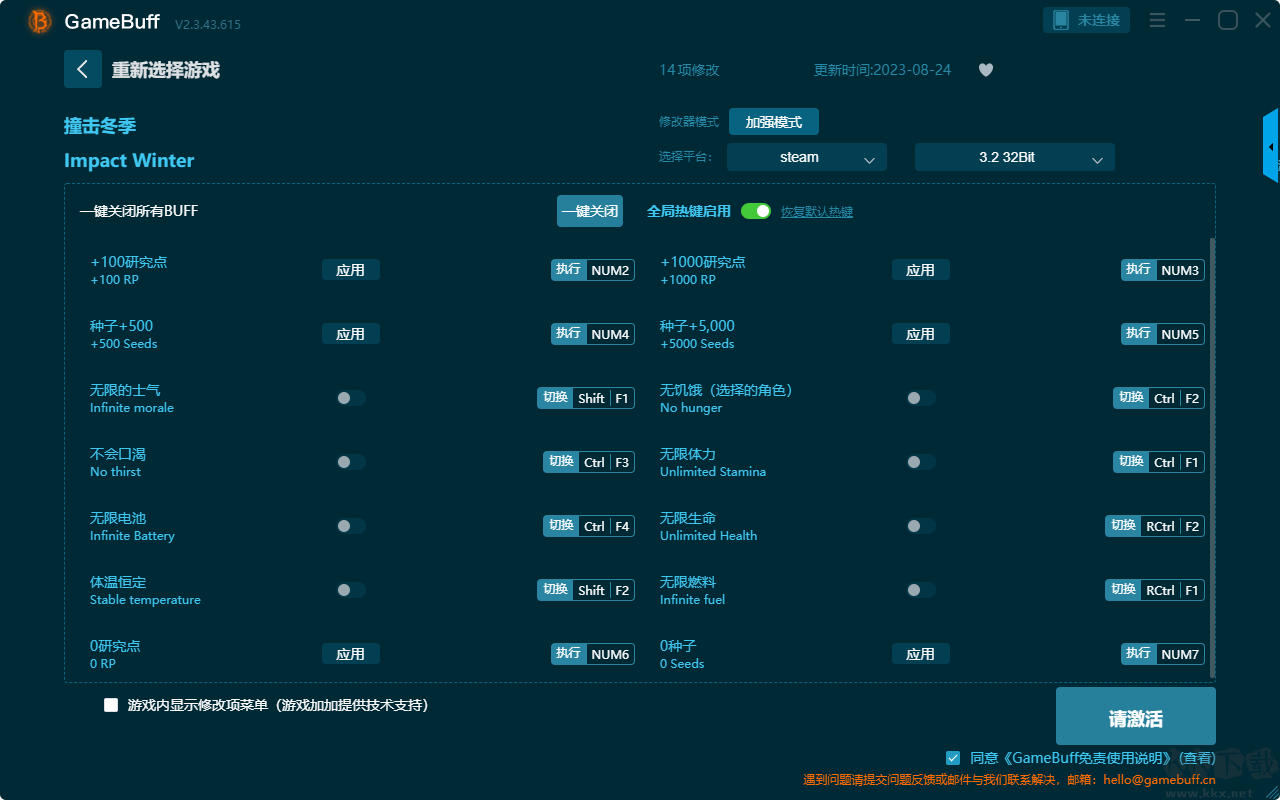1280x800 pixels.
Task: Turn off the global hotkey switch
Action: coord(756,211)
